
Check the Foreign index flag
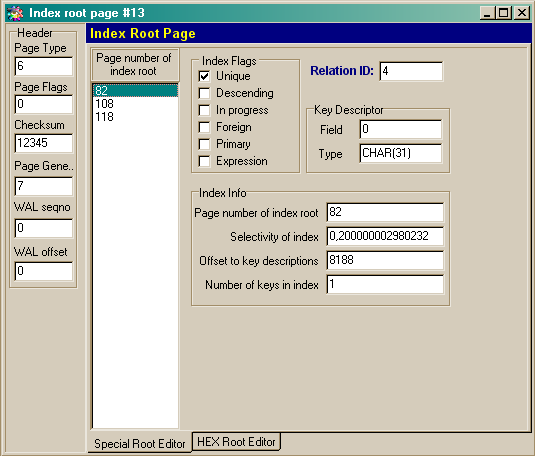tap(204, 127)
